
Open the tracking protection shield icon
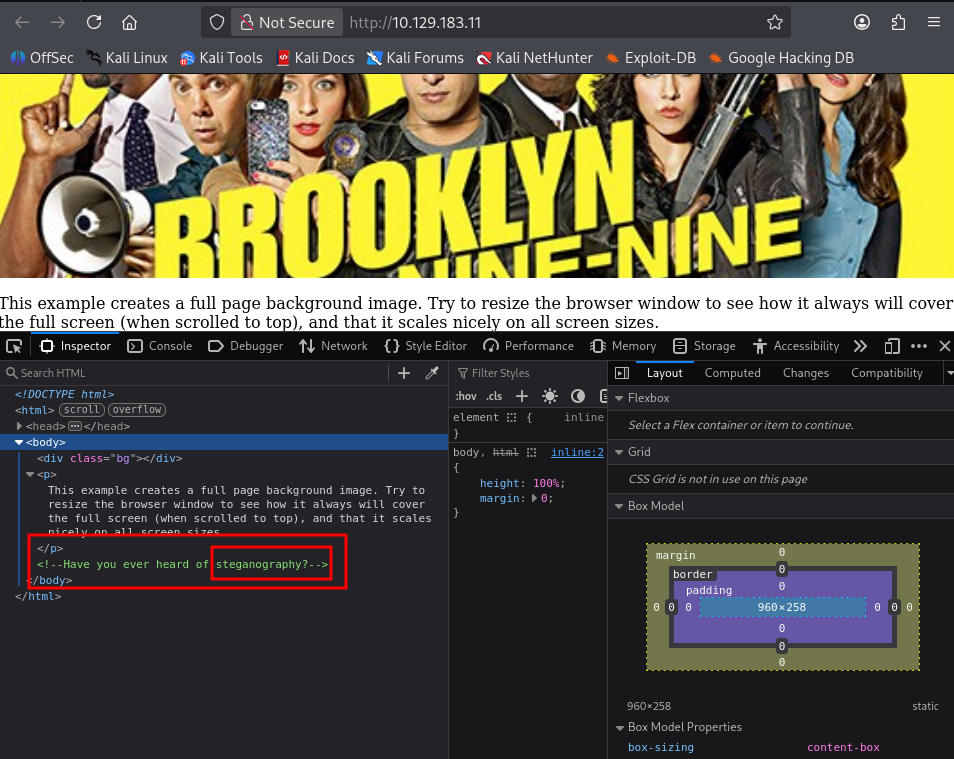[217, 23]
